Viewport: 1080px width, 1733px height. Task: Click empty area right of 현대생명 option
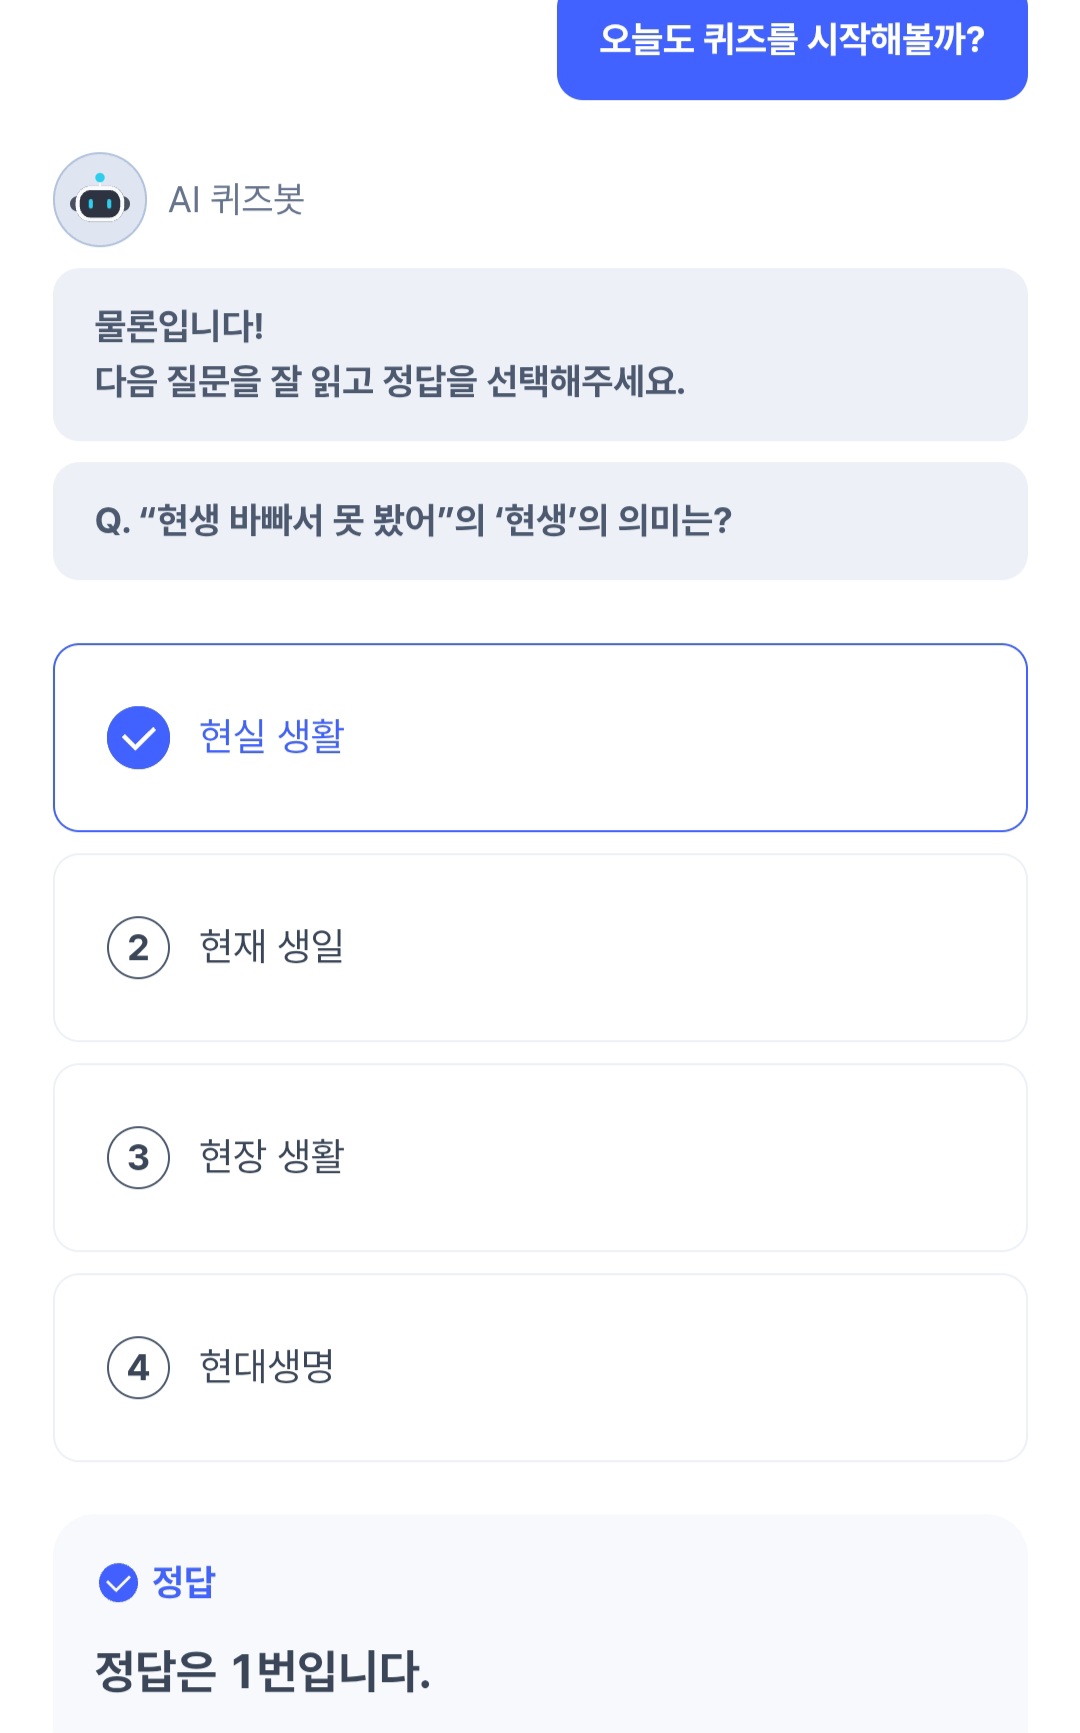700,1367
